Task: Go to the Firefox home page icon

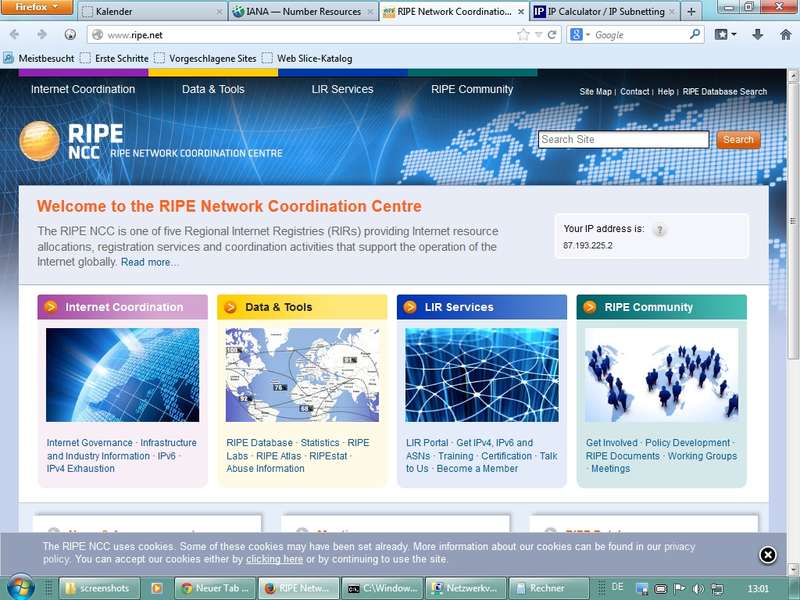Action: pyautogui.click(x=783, y=34)
